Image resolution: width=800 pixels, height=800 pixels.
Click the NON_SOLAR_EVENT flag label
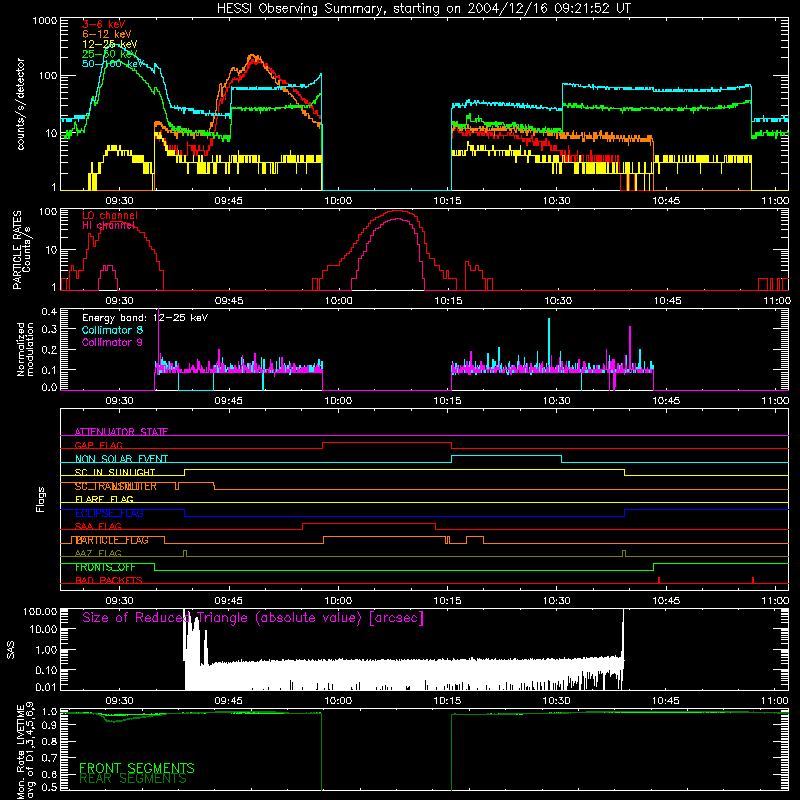[x=121, y=459]
